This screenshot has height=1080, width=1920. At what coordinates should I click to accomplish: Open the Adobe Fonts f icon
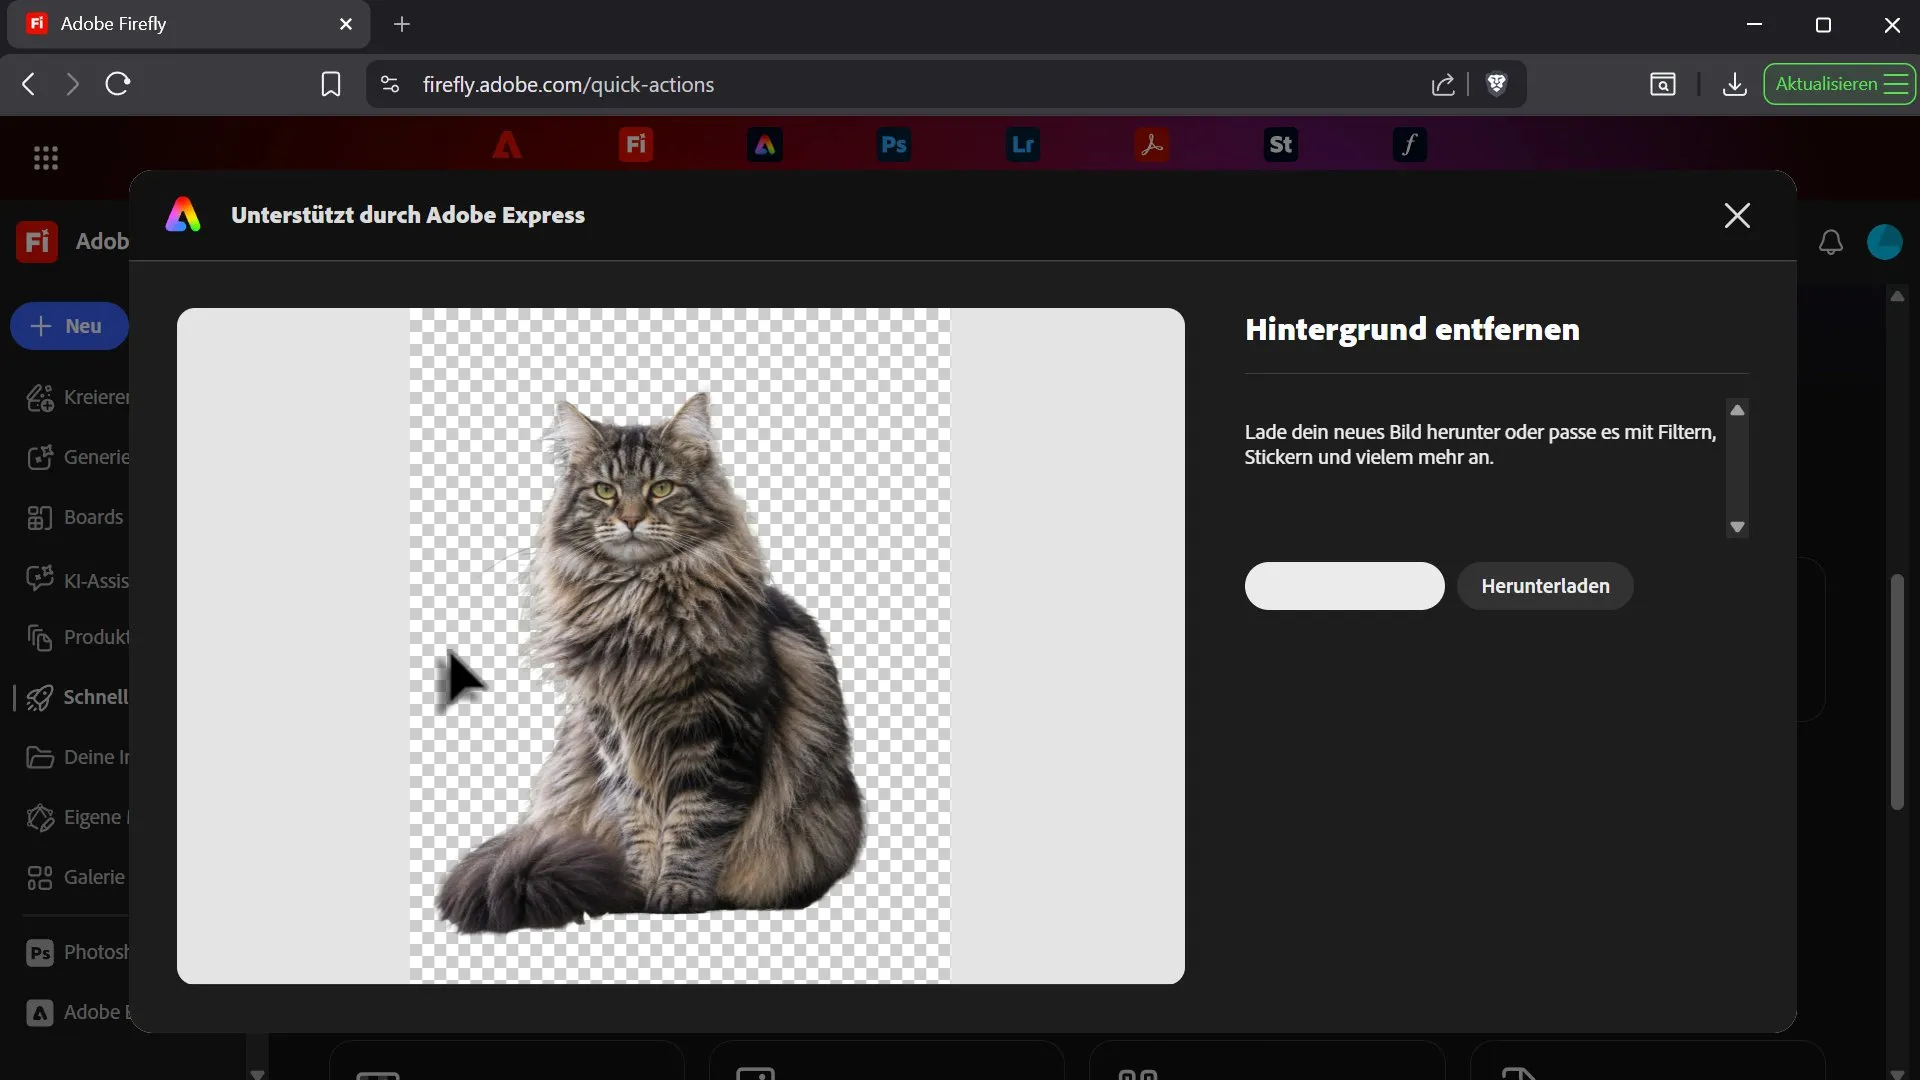coord(1410,145)
